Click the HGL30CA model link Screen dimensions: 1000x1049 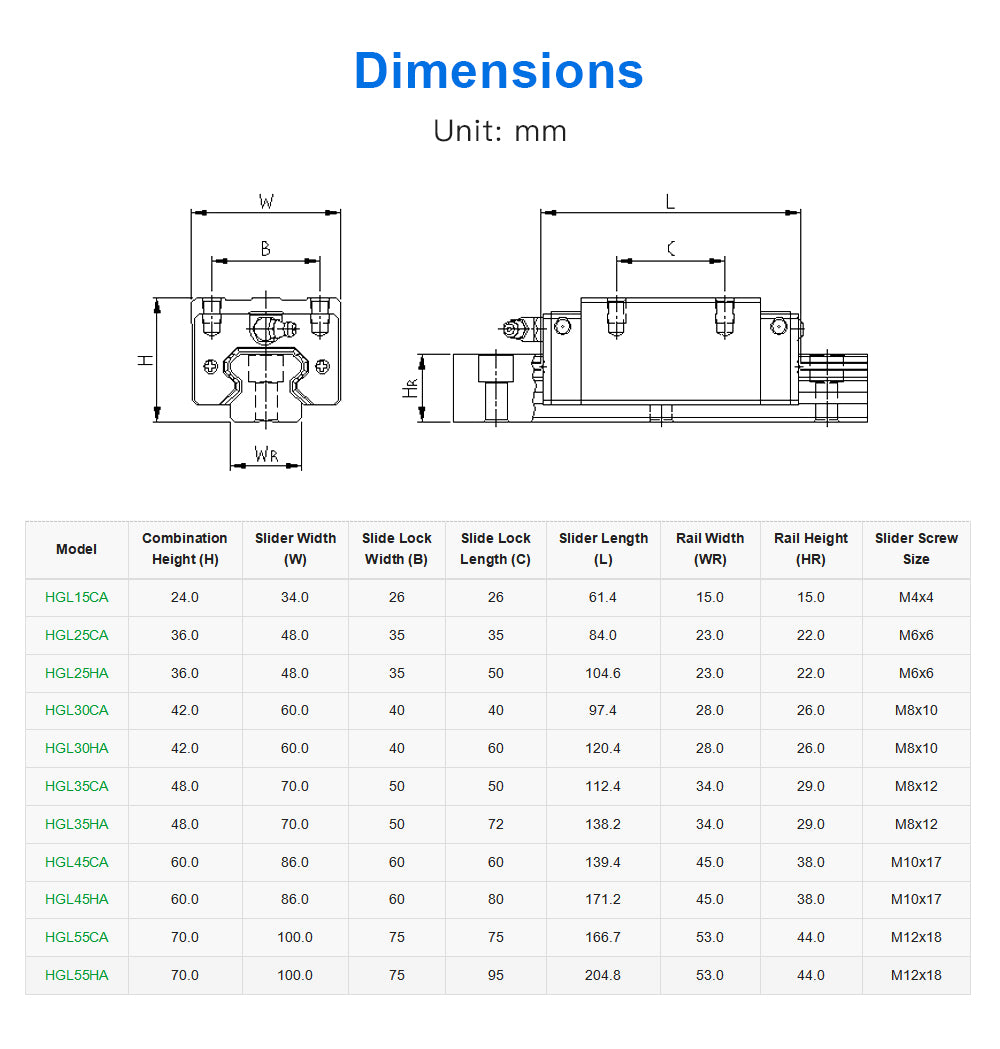pos(77,710)
